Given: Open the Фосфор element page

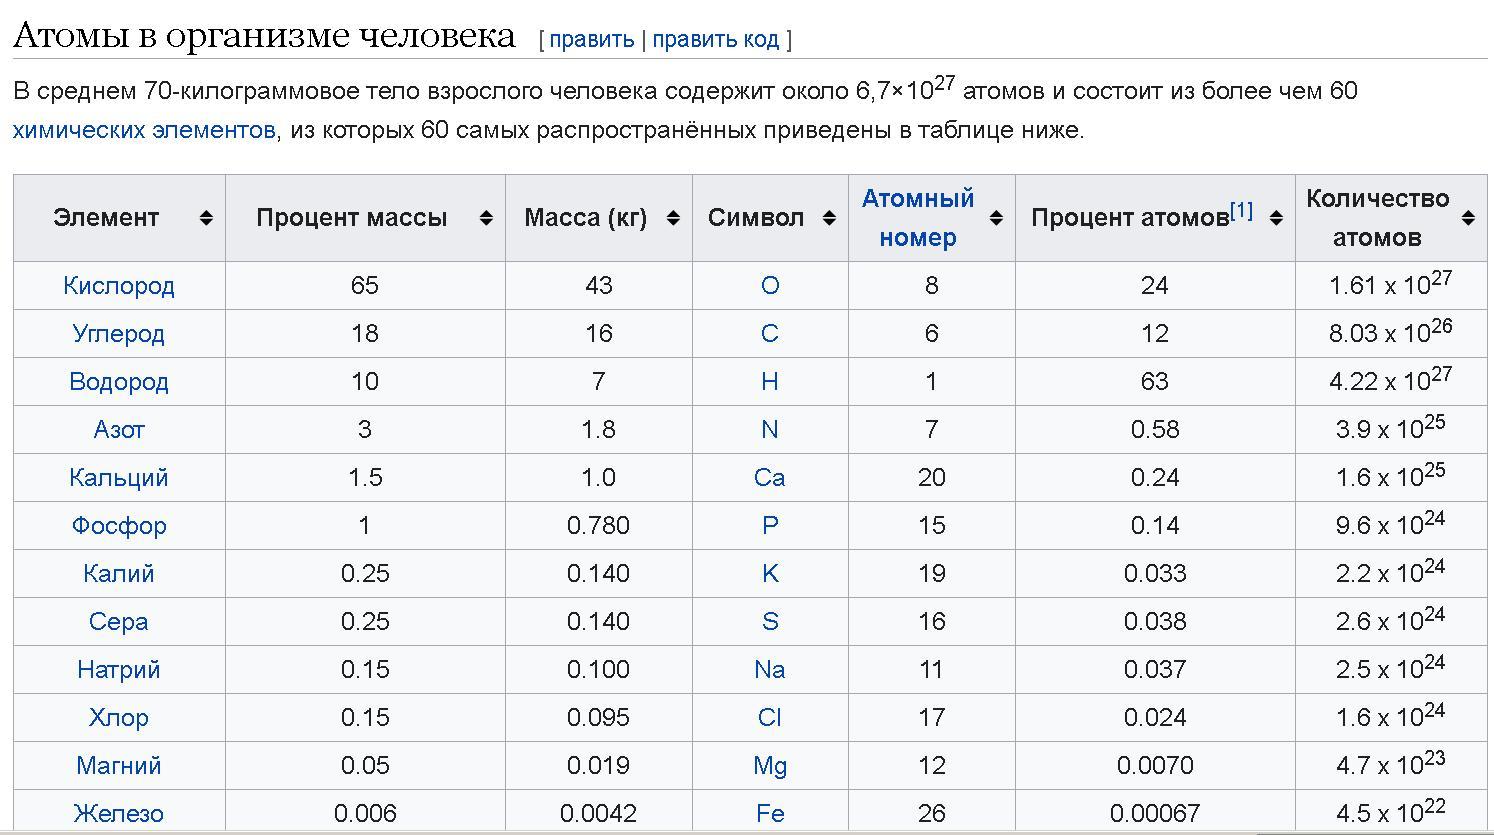Looking at the screenshot, I should click(x=119, y=526).
